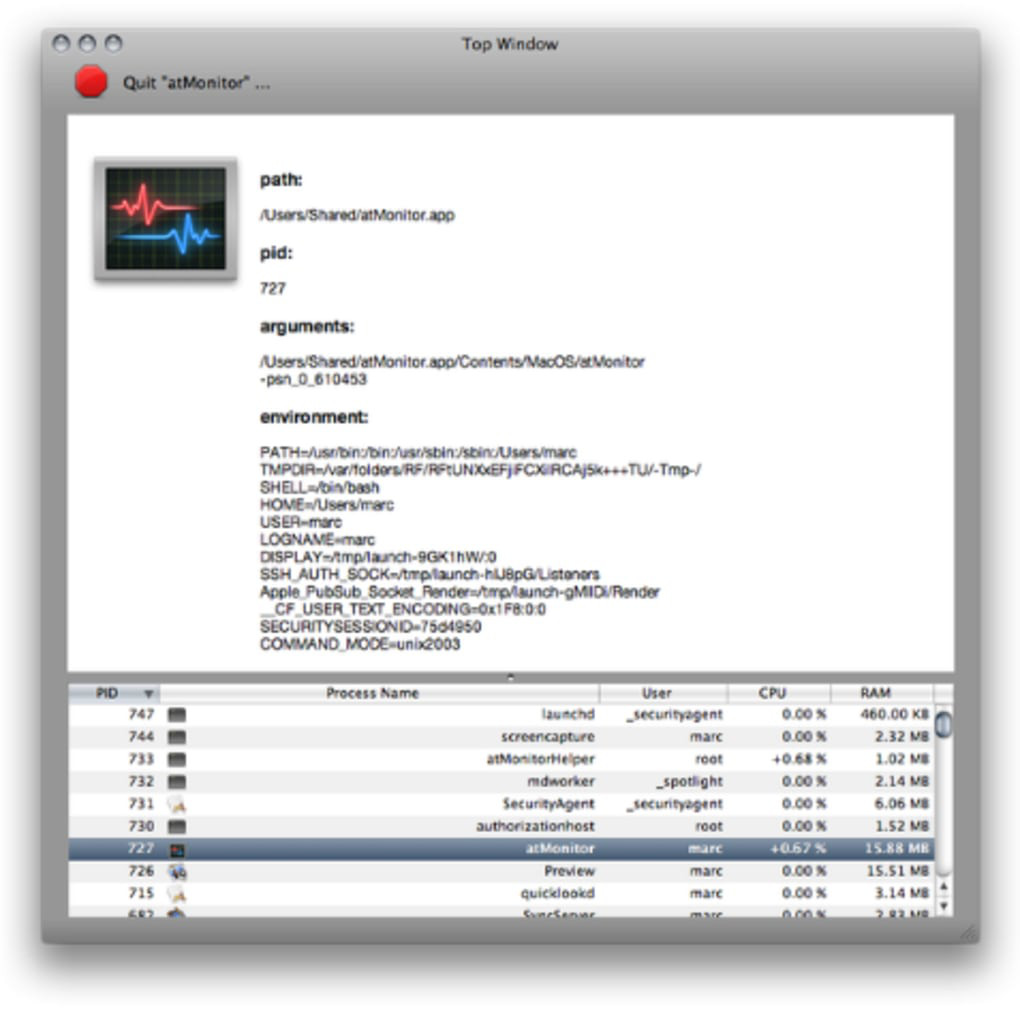Click the _spotlight user cell

[690, 781]
